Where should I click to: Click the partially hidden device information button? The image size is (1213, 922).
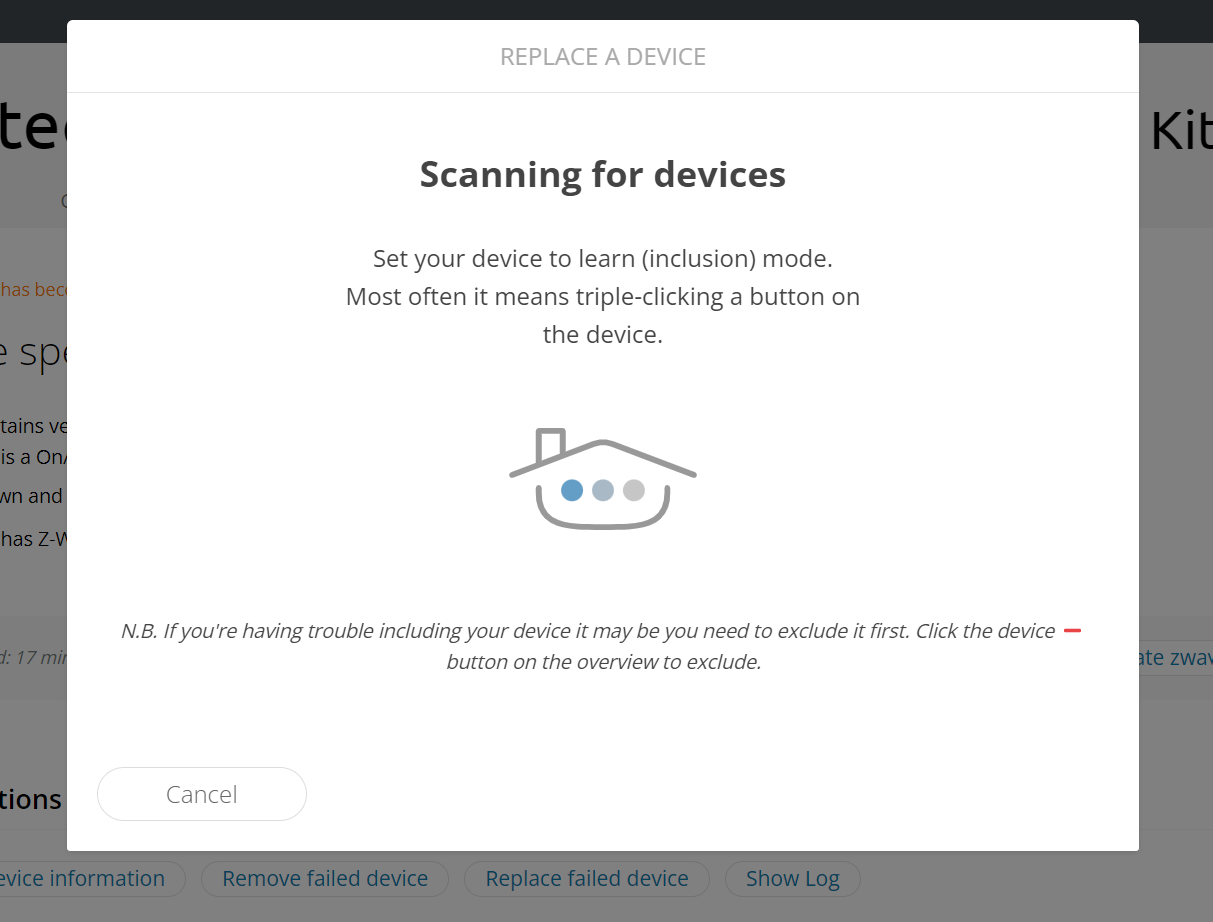(91, 879)
